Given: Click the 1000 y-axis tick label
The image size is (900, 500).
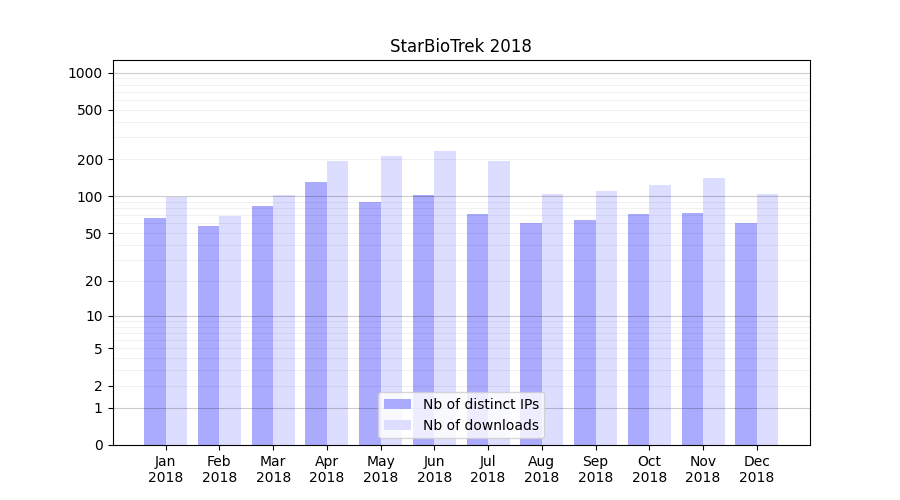Looking at the screenshot, I should click(x=85, y=73).
